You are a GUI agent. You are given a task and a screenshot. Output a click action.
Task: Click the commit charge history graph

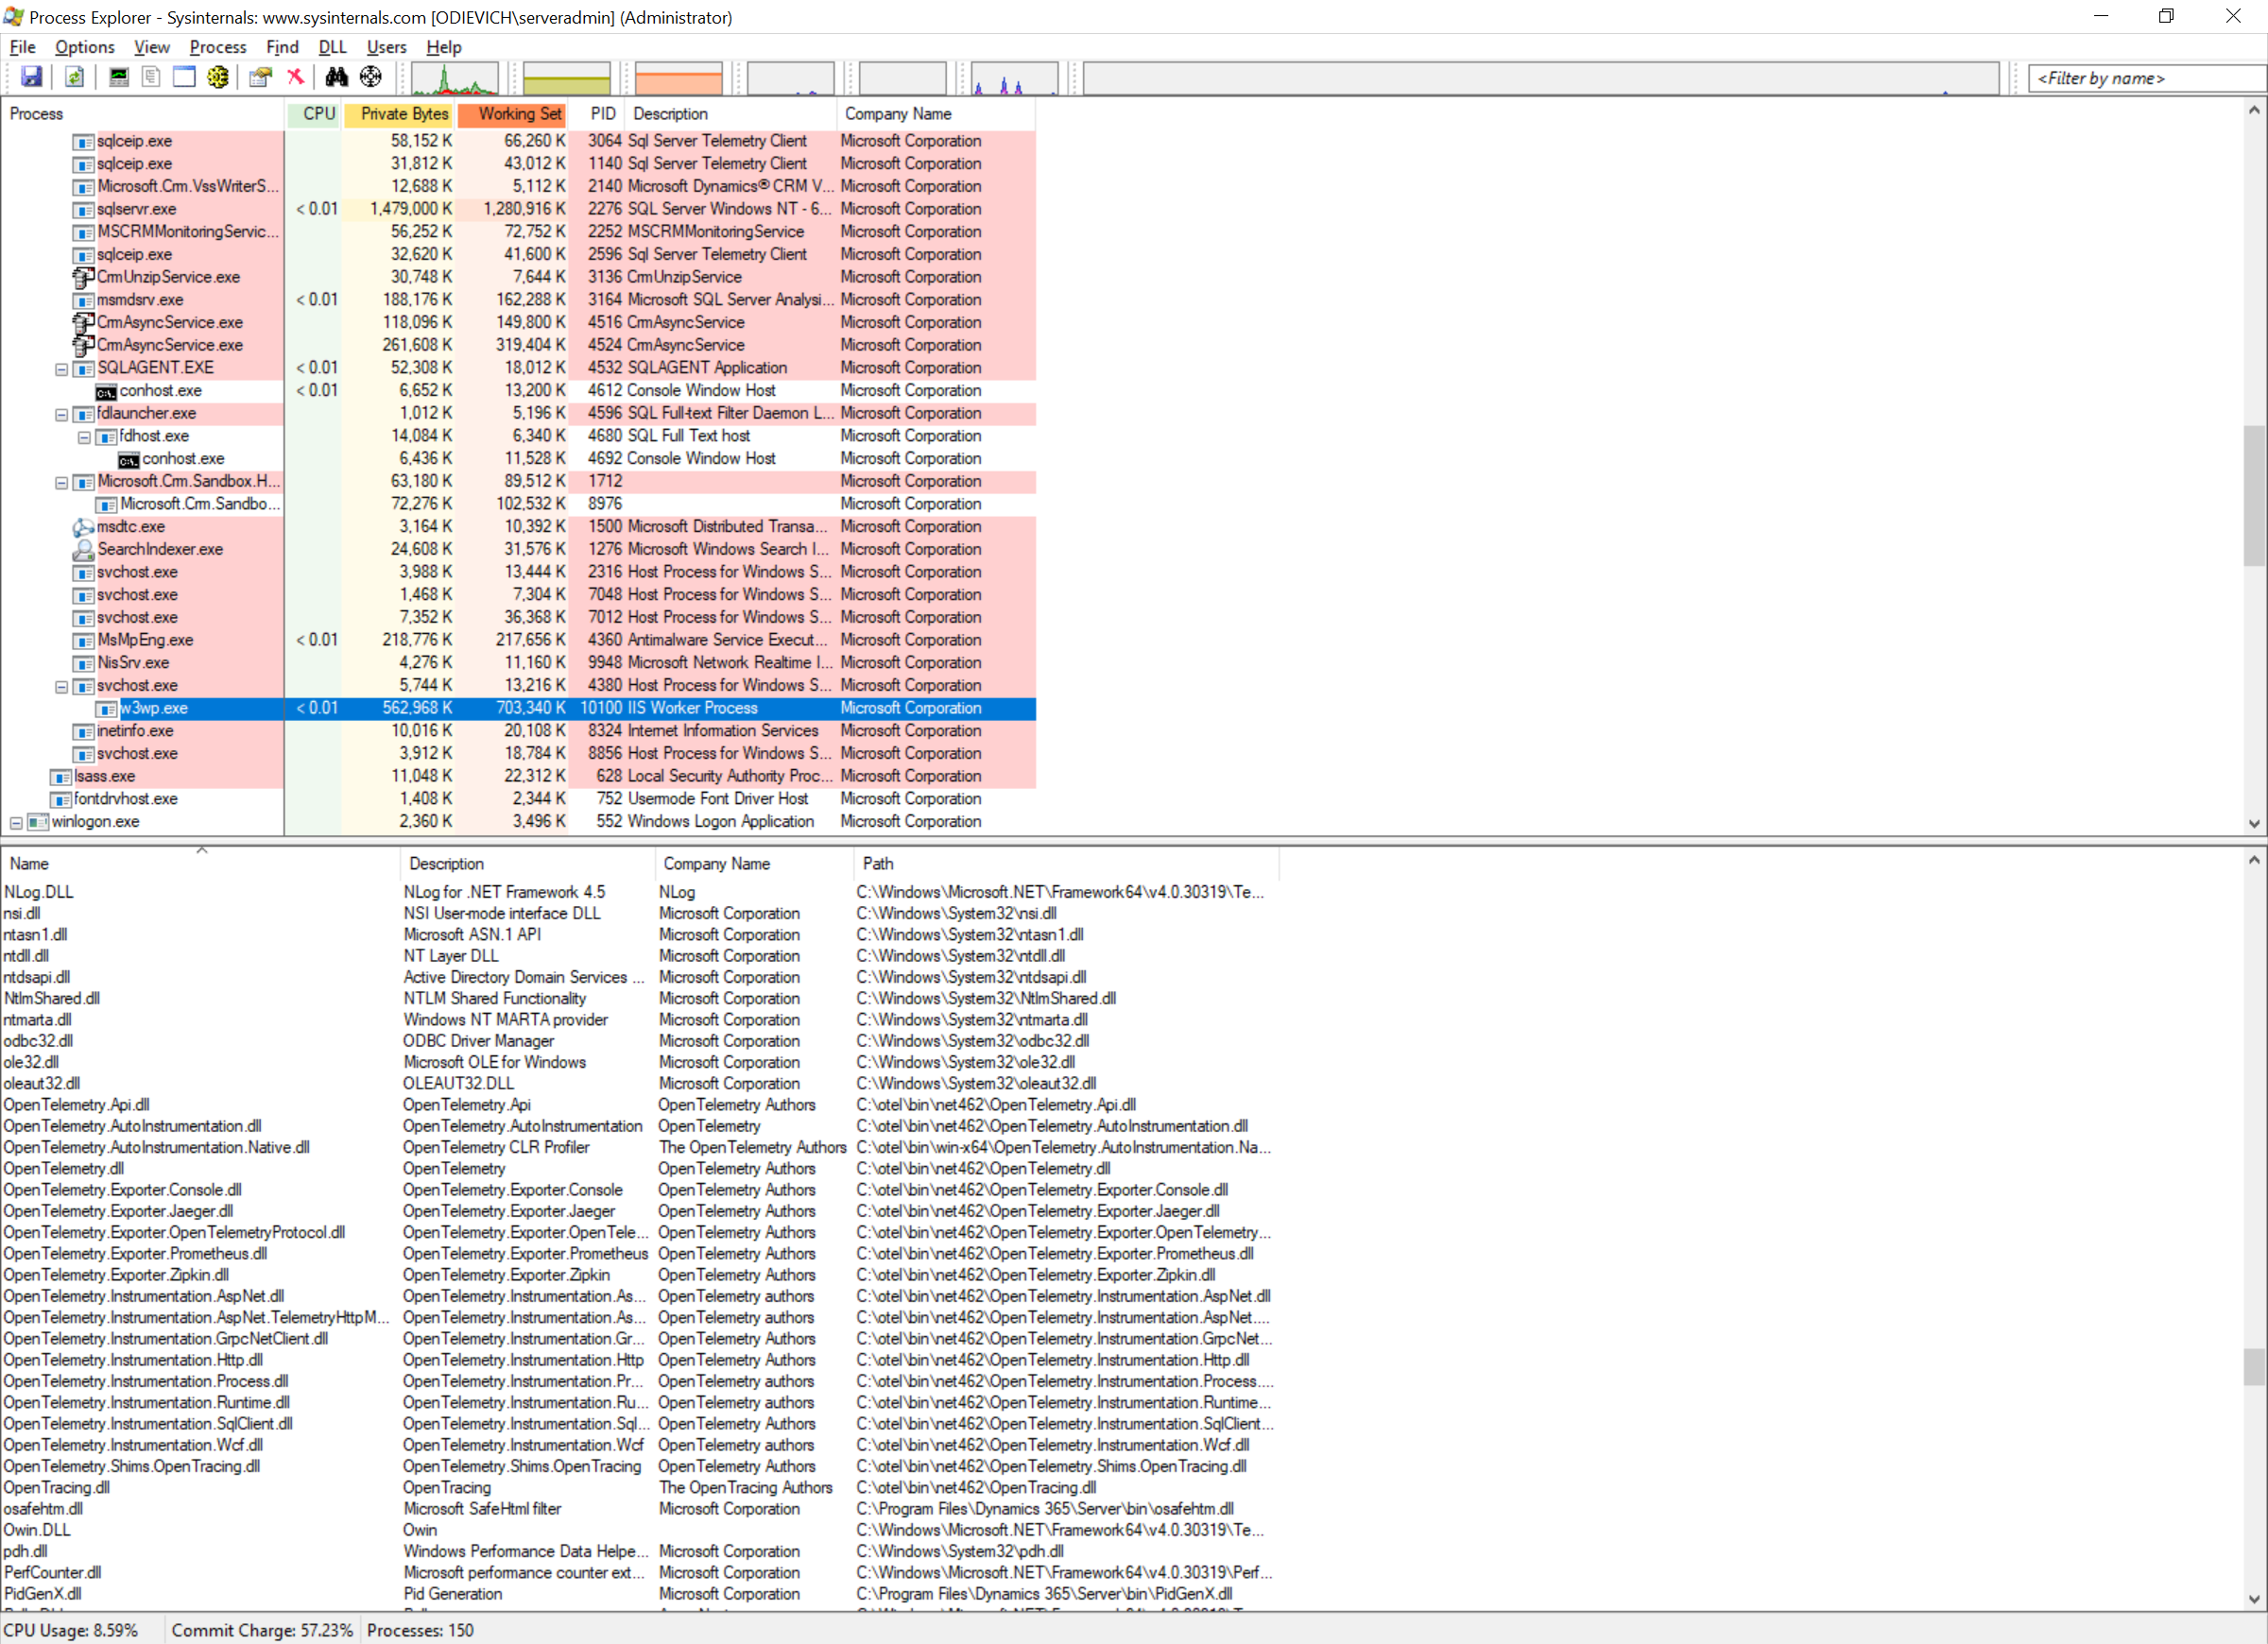click(x=566, y=80)
